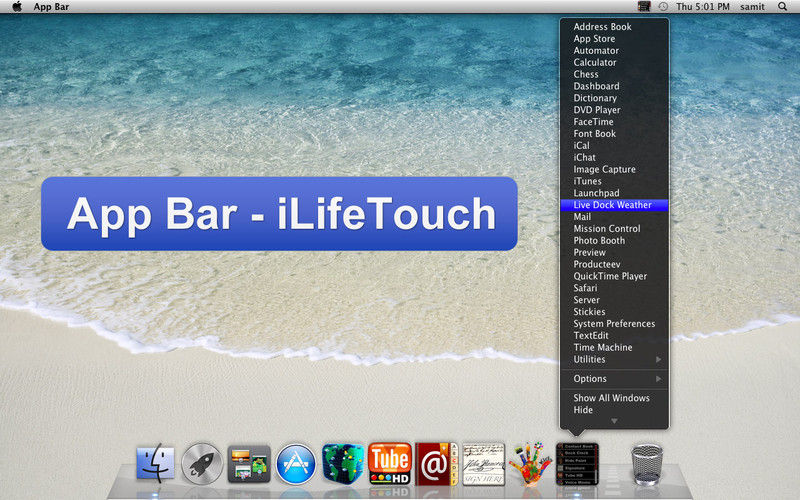The image size is (800, 500).
Task: Click the App Bar dock icon
Action: pyautogui.click(x=577, y=464)
